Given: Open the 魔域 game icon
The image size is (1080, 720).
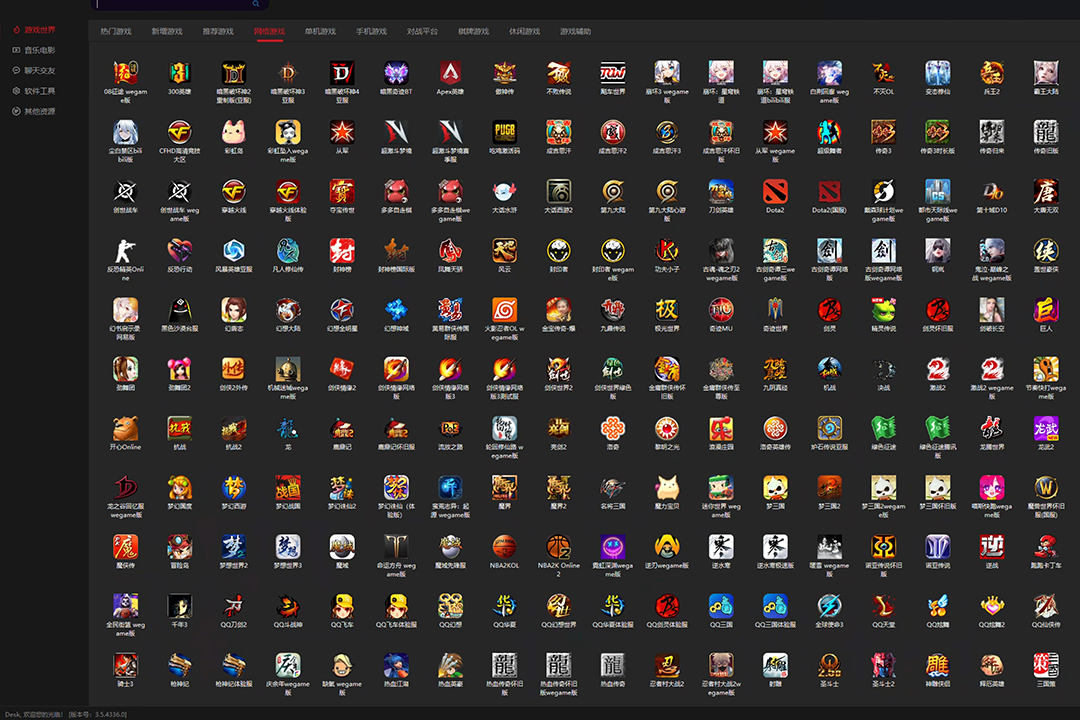Looking at the screenshot, I should [342, 546].
